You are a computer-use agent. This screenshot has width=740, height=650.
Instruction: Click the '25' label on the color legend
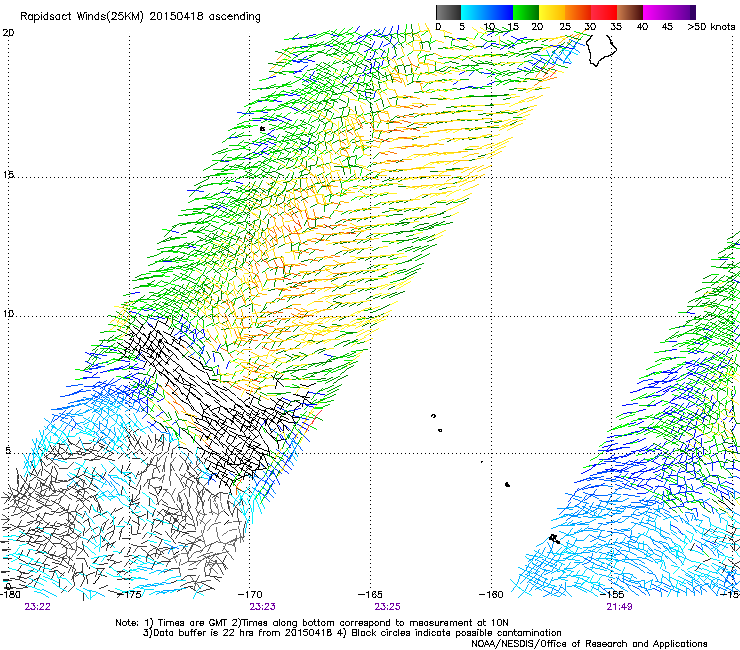pyautogui.click(x=565, y=27)
